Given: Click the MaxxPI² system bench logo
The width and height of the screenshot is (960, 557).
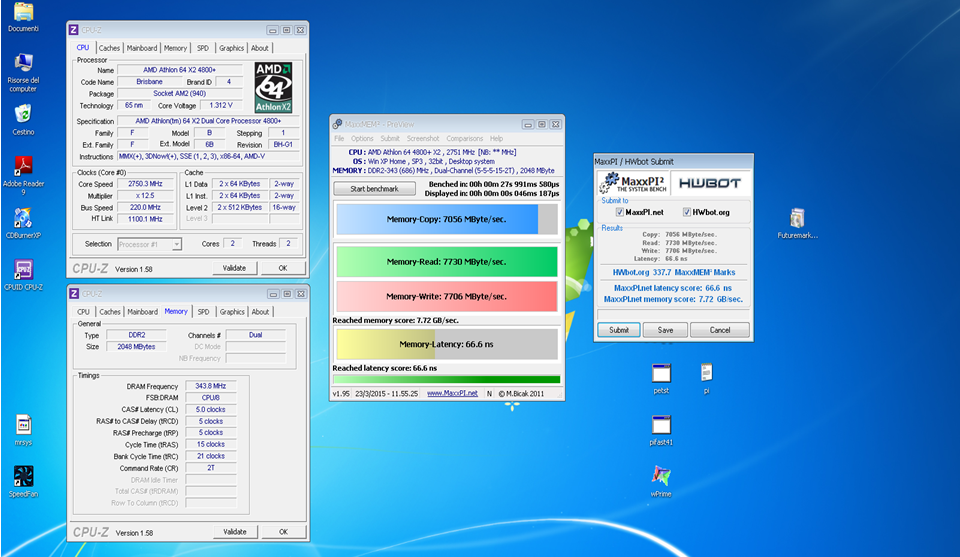Looking at the screenshot, I should click(633, 183).
